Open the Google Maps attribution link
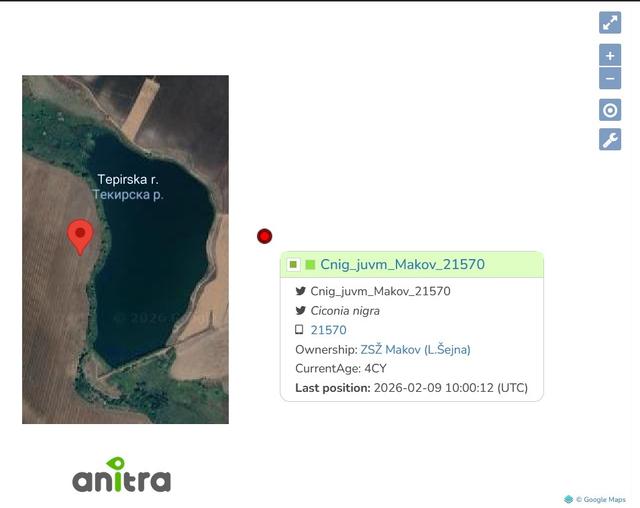Screen dimensions: 640x508 coord(600,499)
